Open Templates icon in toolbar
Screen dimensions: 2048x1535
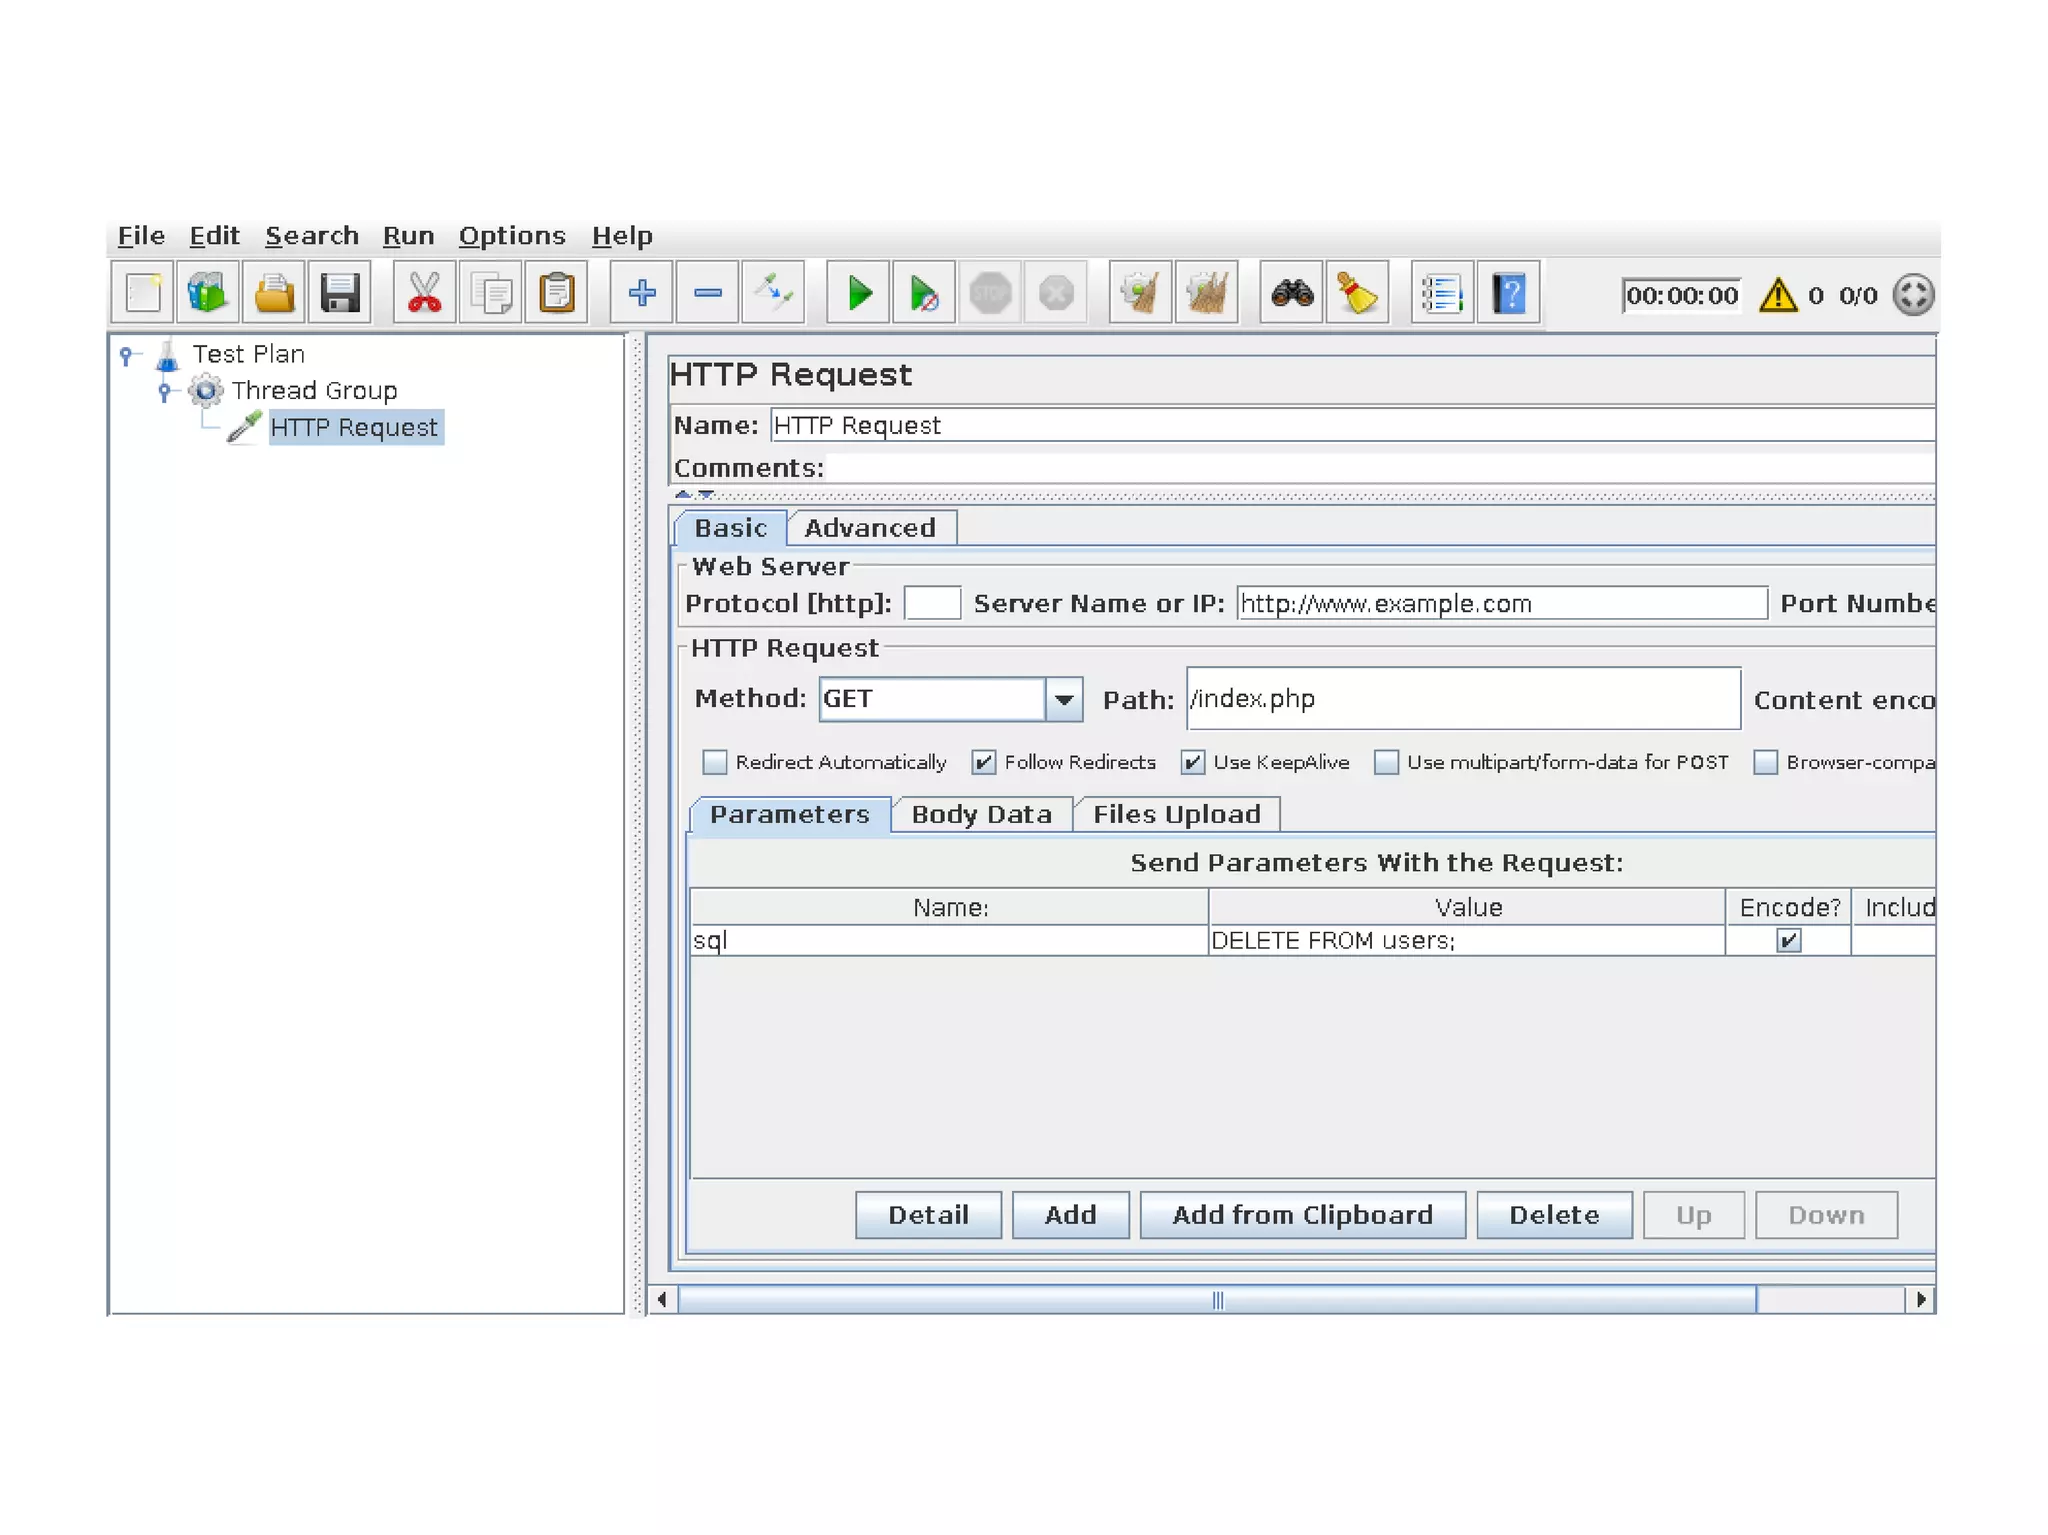[x=208, y=294]
